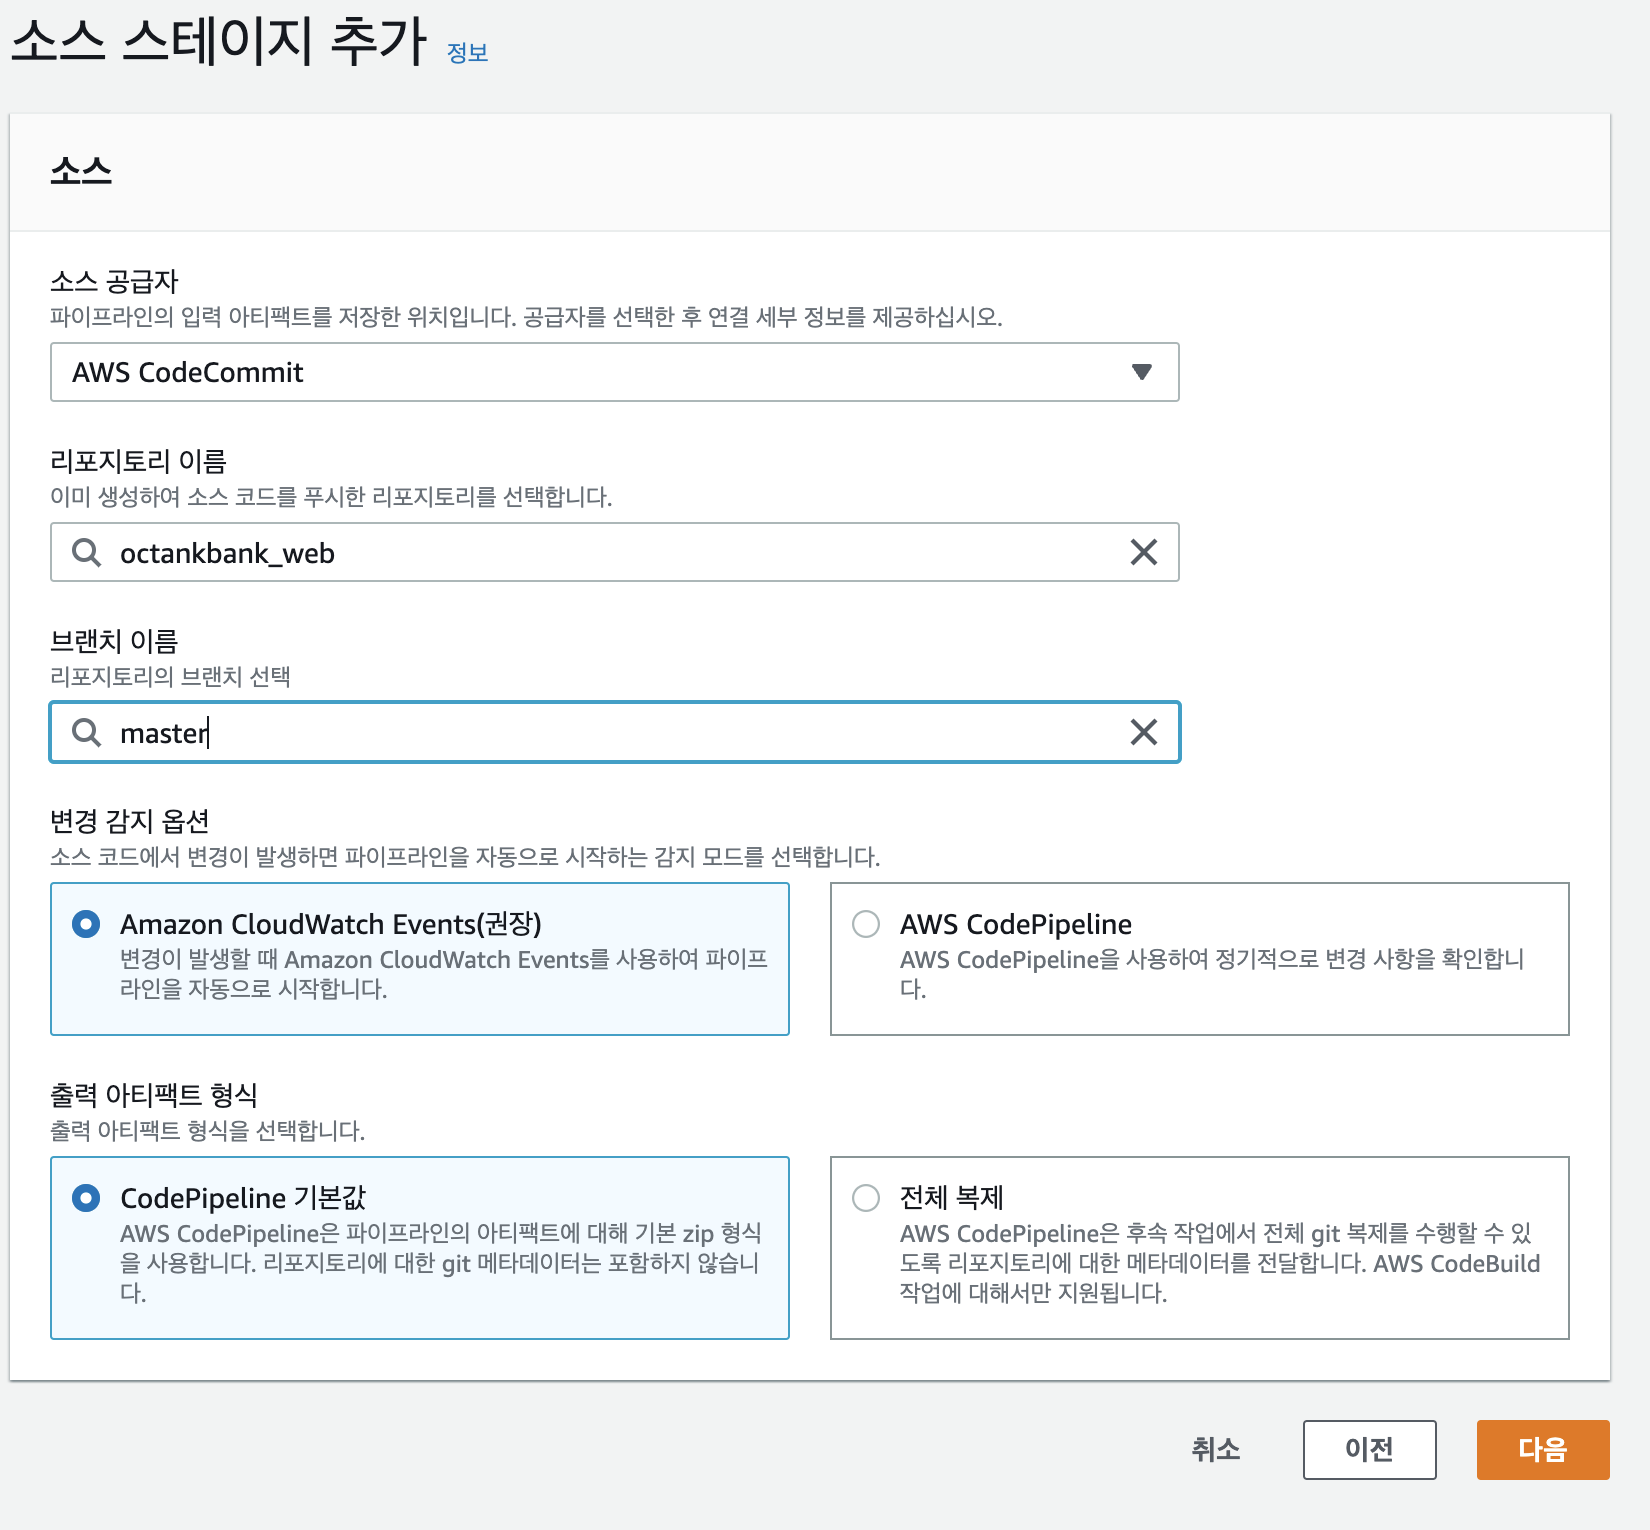Click the repository name search magnifier icon
Image resolution: width=1650 pixels, height=1530 pixels.
click(87, 552)
